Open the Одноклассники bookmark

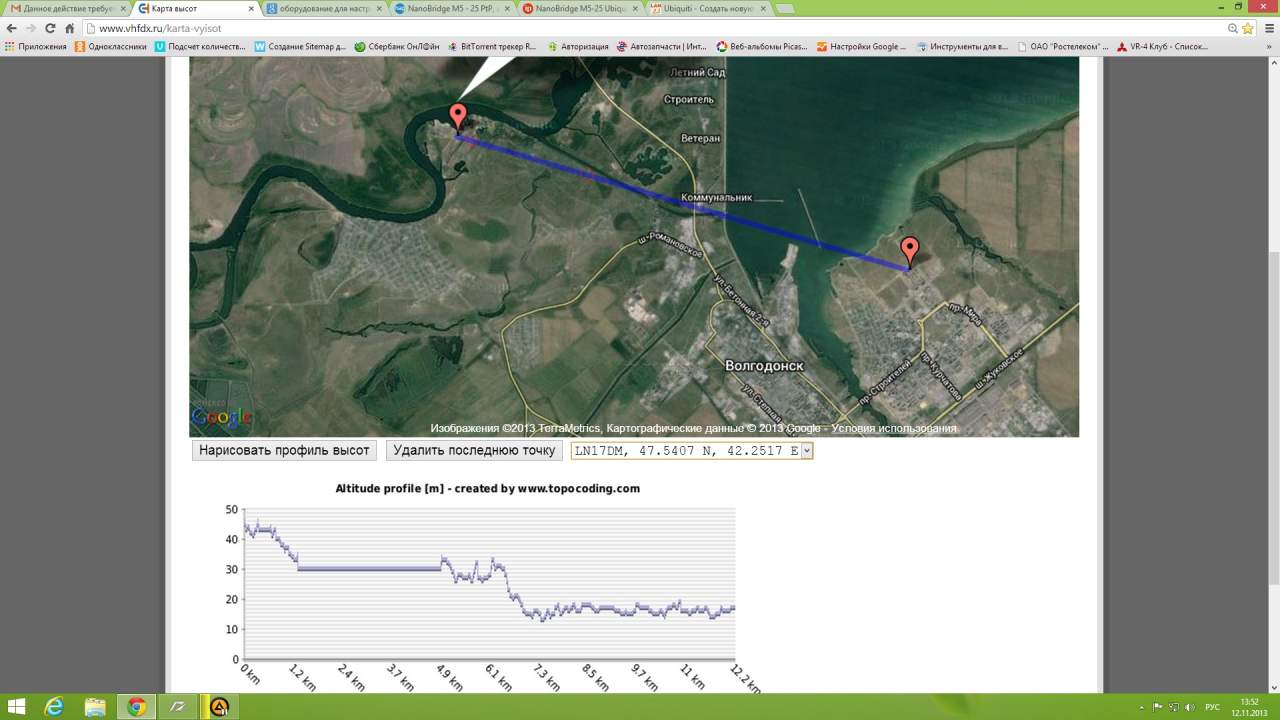pyautogui.click(x=110, y=46)
